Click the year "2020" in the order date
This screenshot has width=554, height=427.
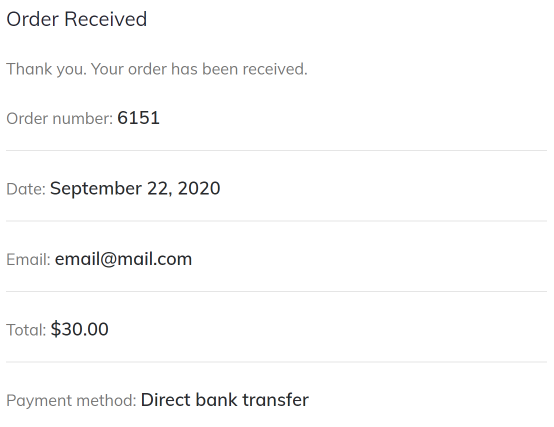(x=199, y=189)
